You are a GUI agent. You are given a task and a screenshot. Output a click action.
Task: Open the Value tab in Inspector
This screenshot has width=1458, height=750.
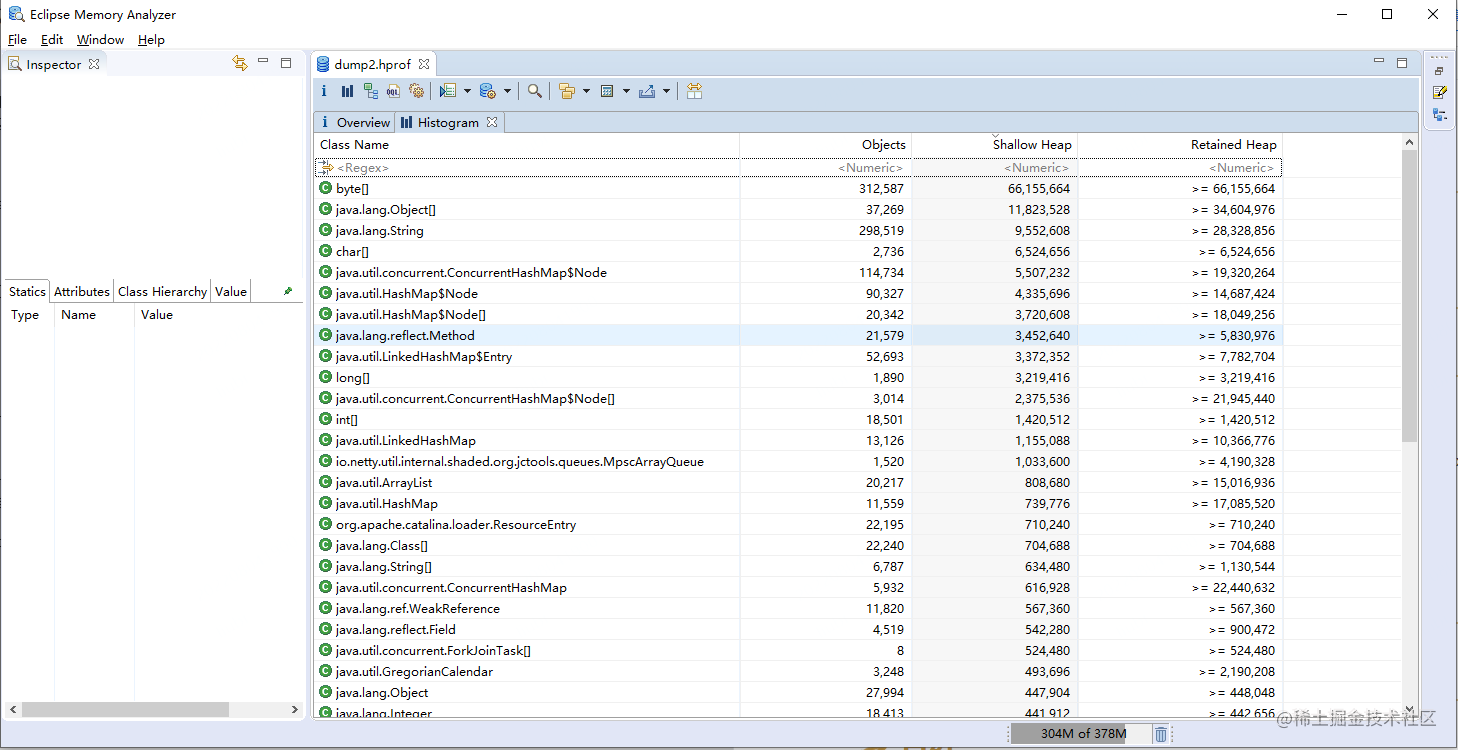pos(230,291)
